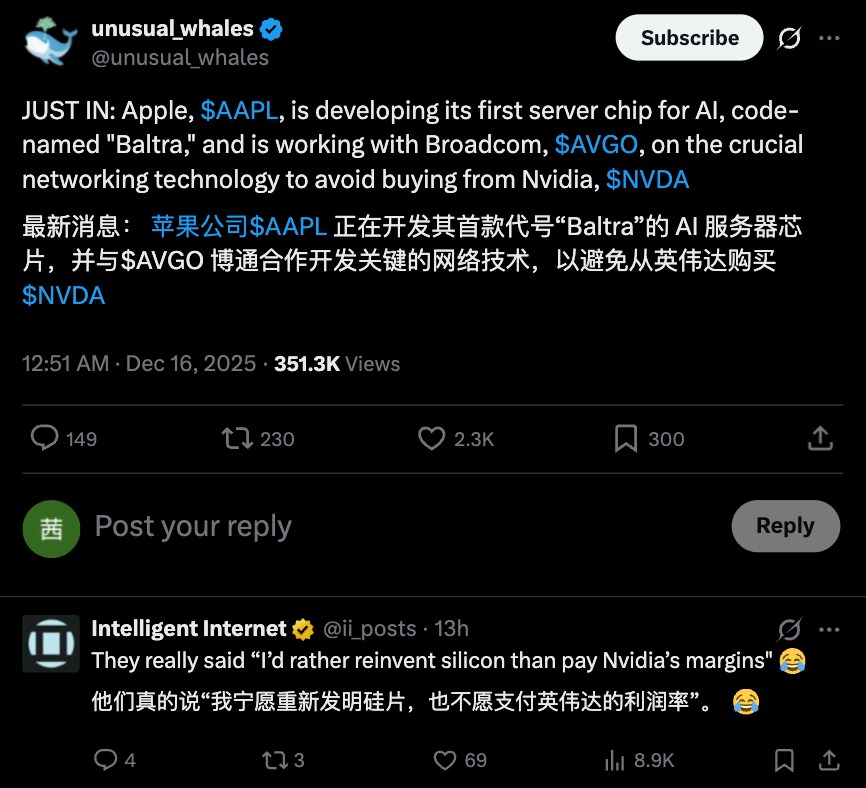866x788 pixels.
Task: Click the $AAPL cashtag link
Action: [239, 111]
